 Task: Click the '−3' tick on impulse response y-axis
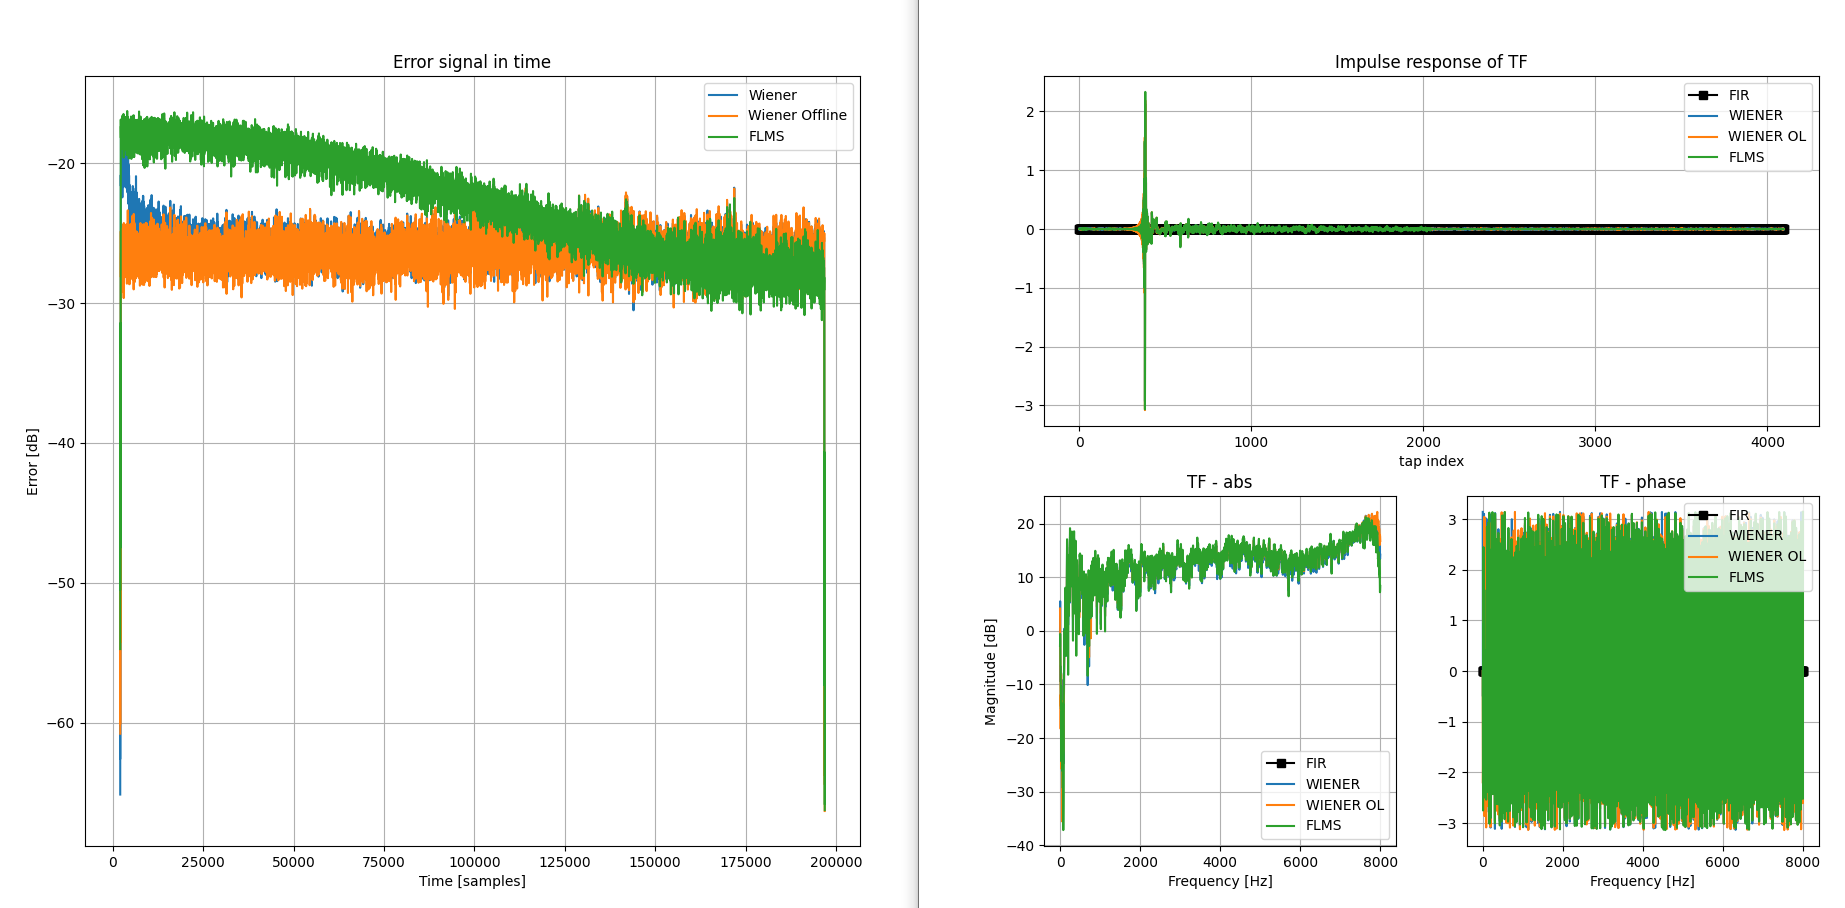pyautogui.click(x=1025, y=406)
